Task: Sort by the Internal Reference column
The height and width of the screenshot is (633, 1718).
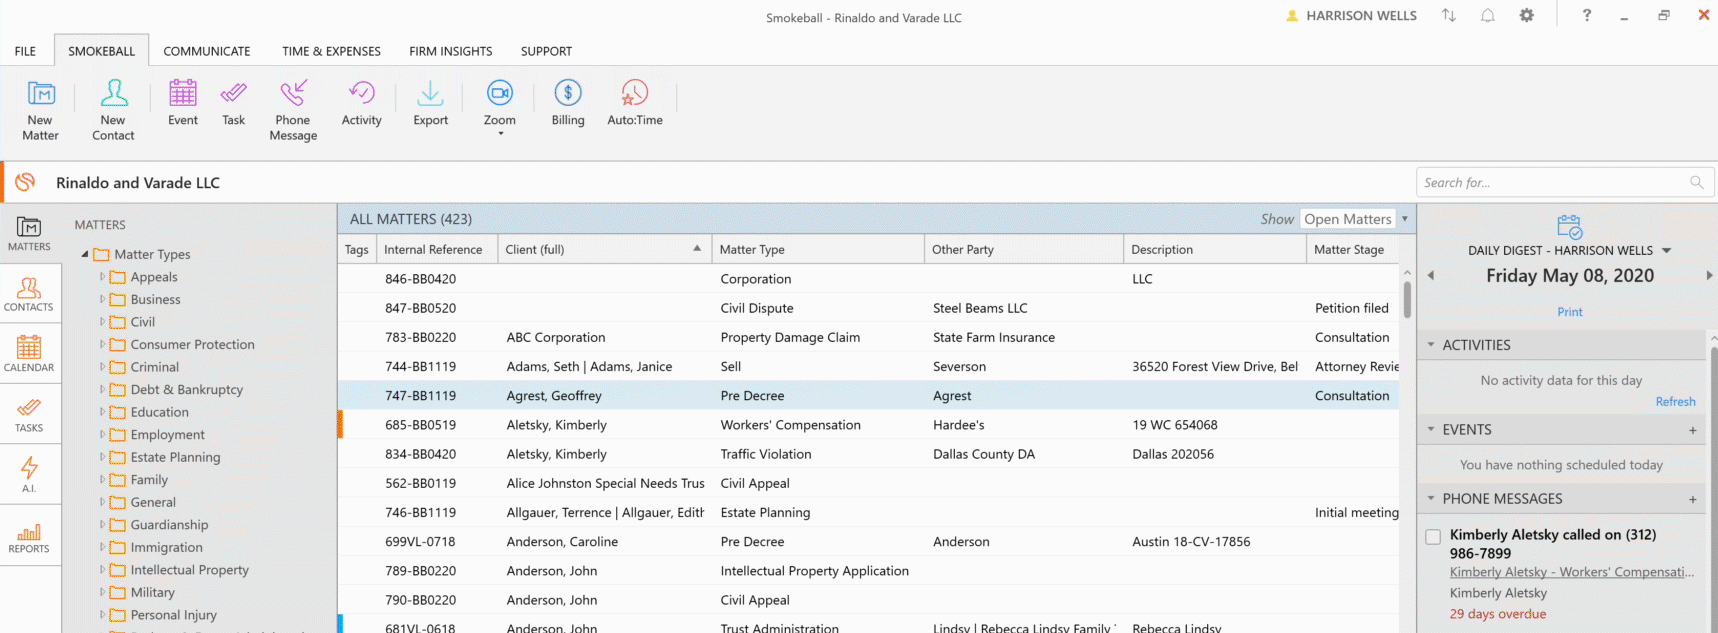Action: pyautogui.click(x=437, y=249)
